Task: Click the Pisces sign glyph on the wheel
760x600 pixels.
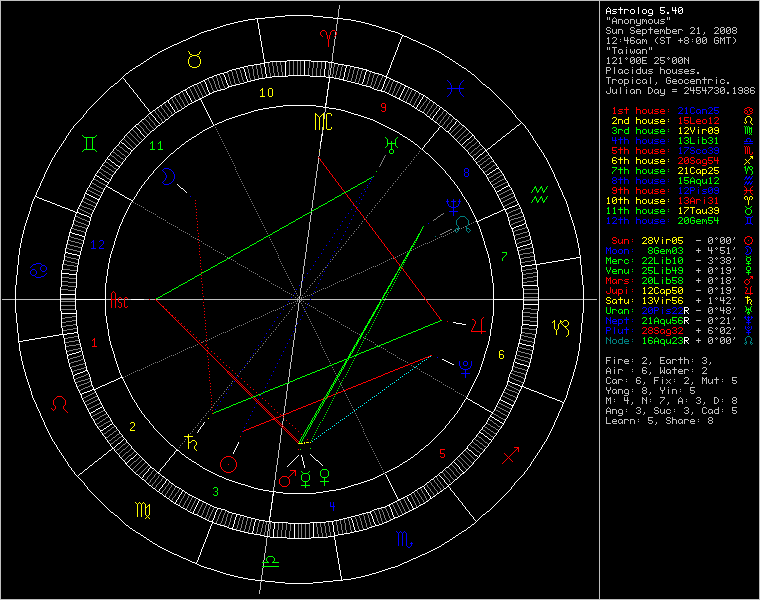Action: pyautogui.click(x=455, y=89)
